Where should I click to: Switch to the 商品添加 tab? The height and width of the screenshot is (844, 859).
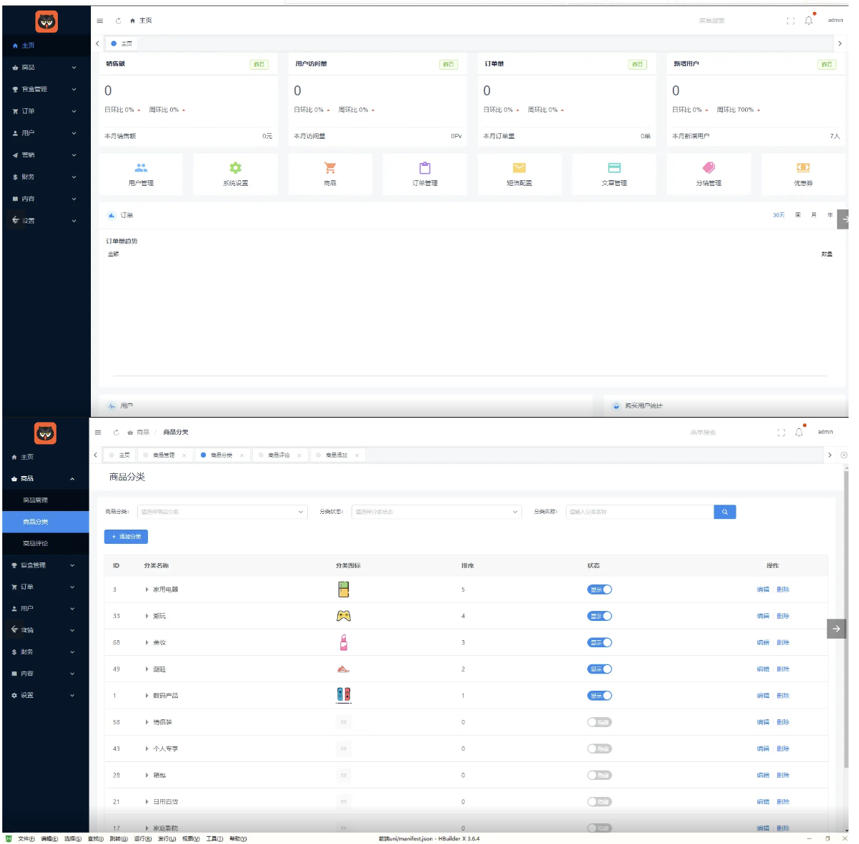click(336, 455)
